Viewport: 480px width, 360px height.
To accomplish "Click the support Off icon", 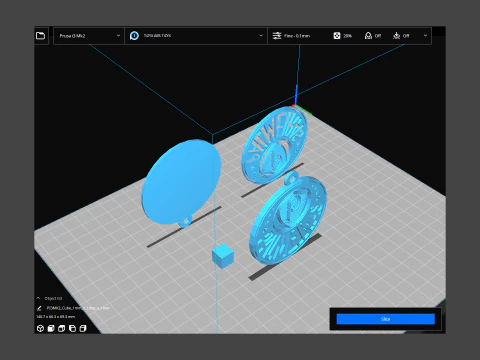I will click(368, 36).
